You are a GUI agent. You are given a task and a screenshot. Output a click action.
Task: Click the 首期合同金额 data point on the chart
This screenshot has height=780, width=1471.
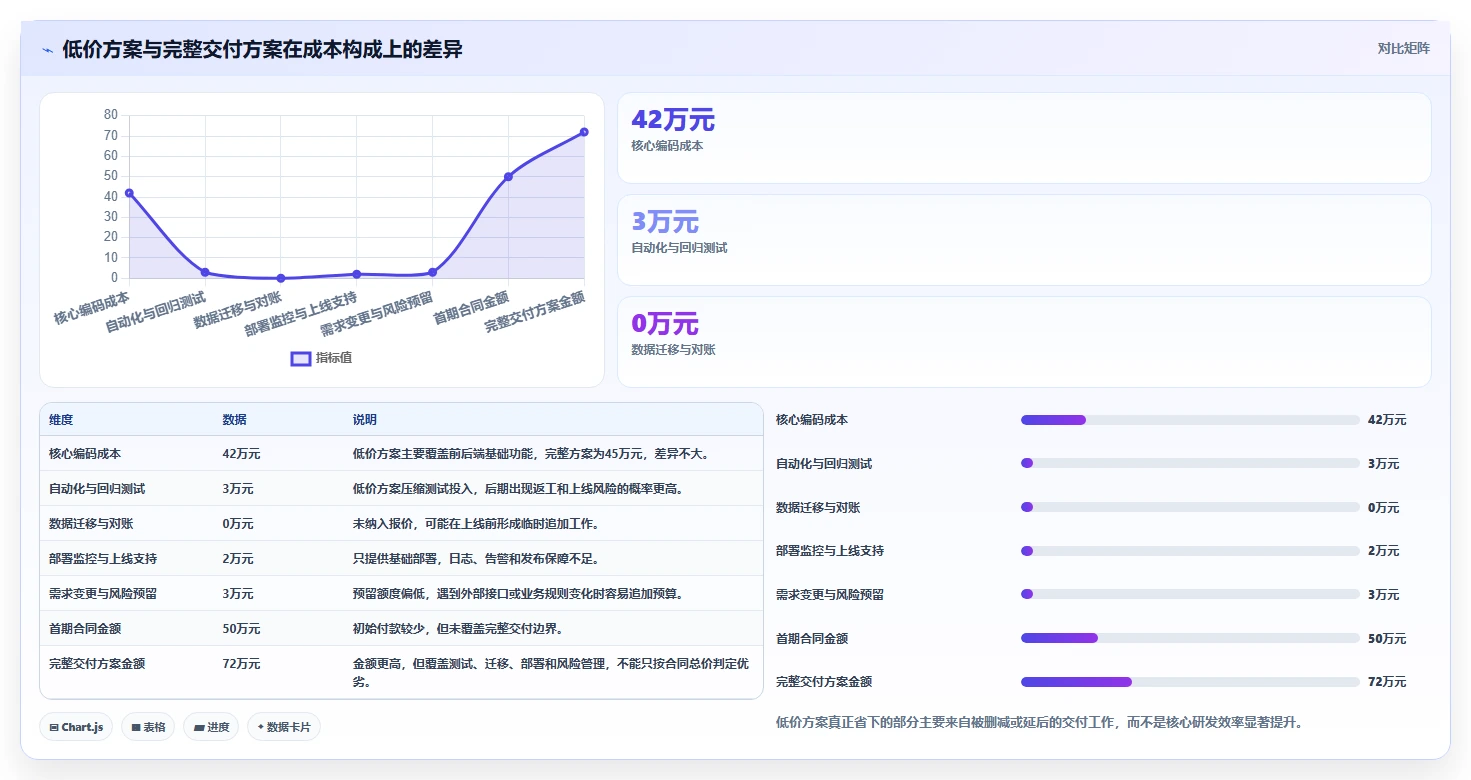tap(508, 177)
